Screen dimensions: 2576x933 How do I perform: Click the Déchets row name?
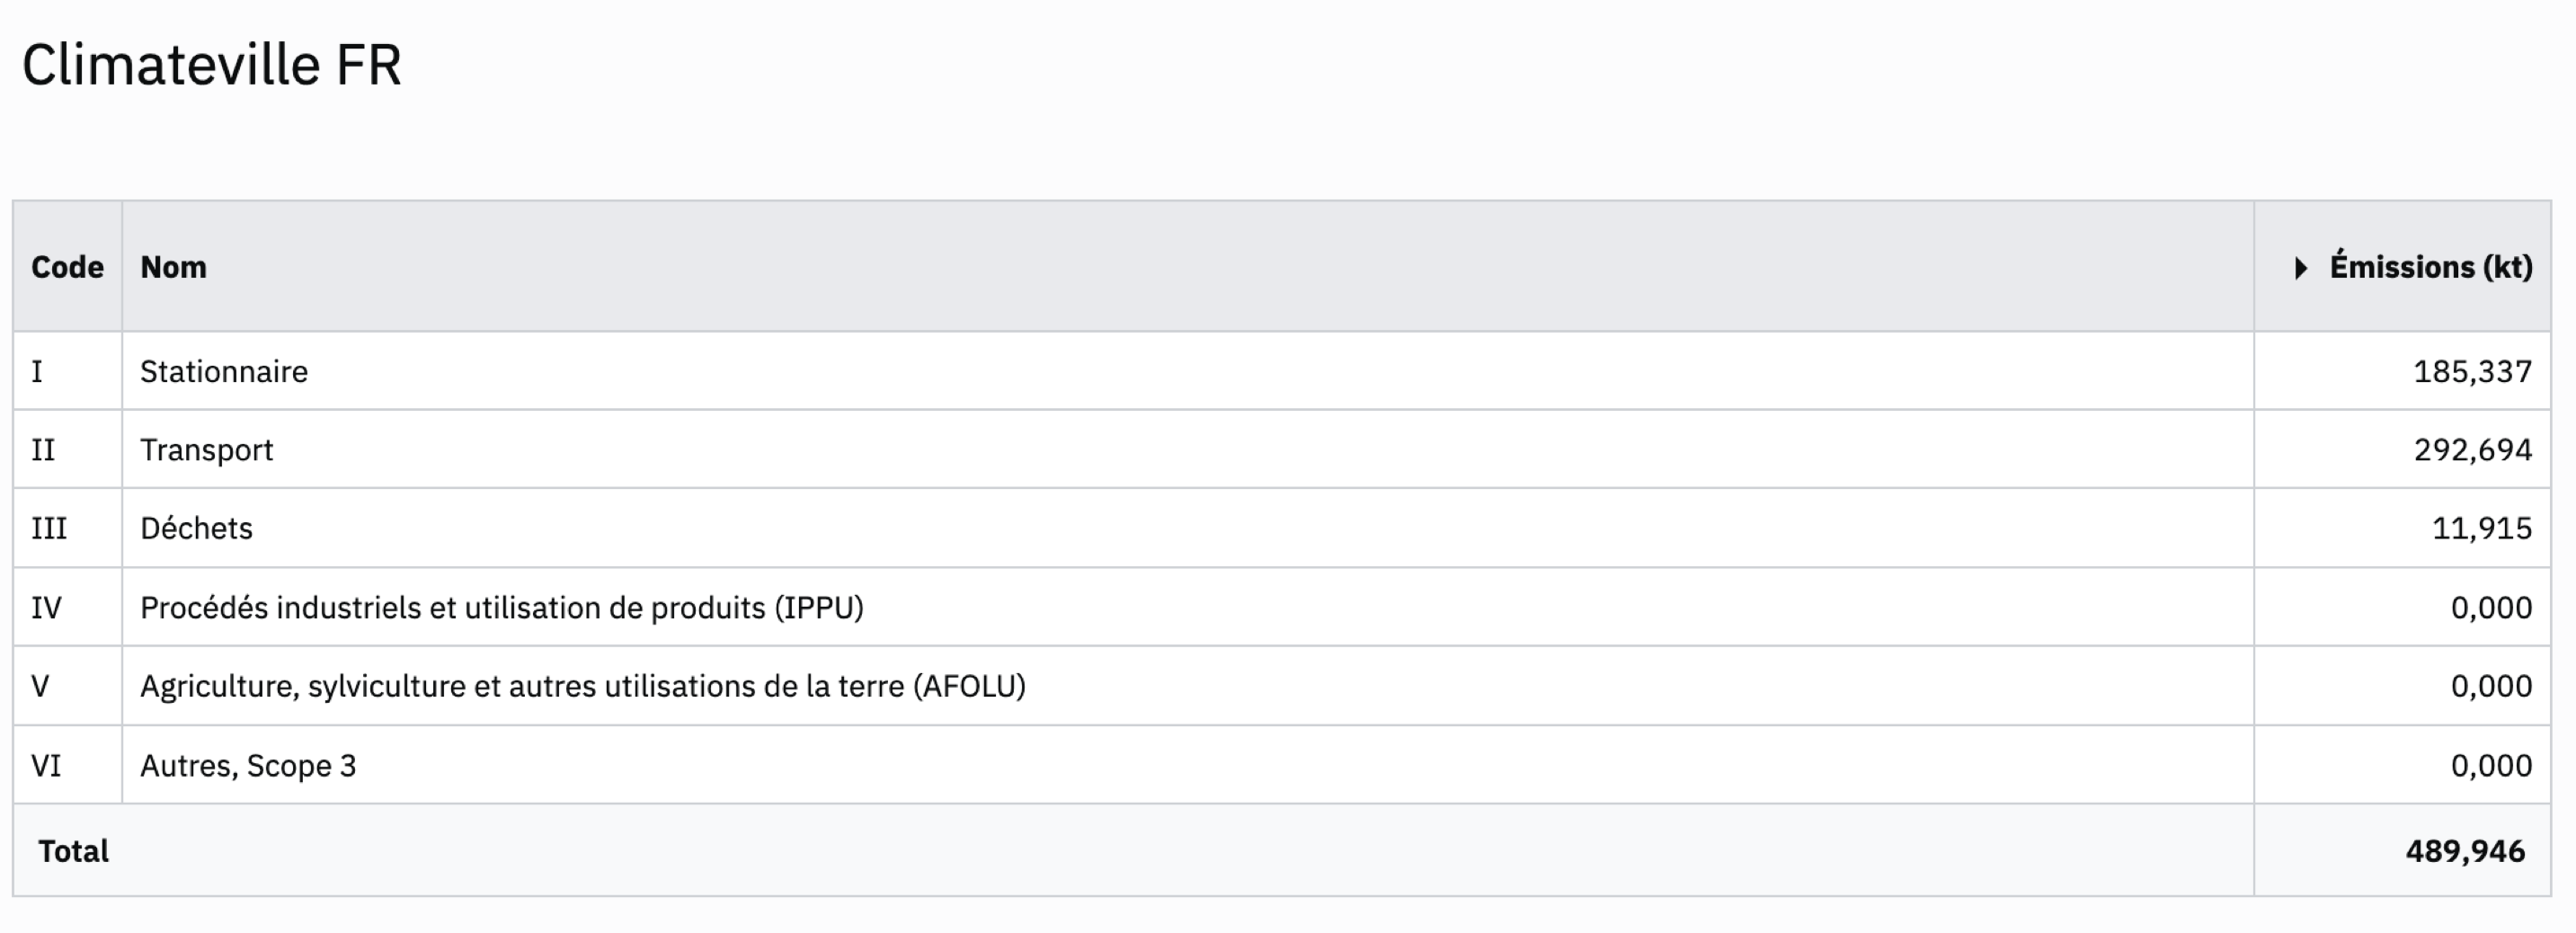[196, 528]
